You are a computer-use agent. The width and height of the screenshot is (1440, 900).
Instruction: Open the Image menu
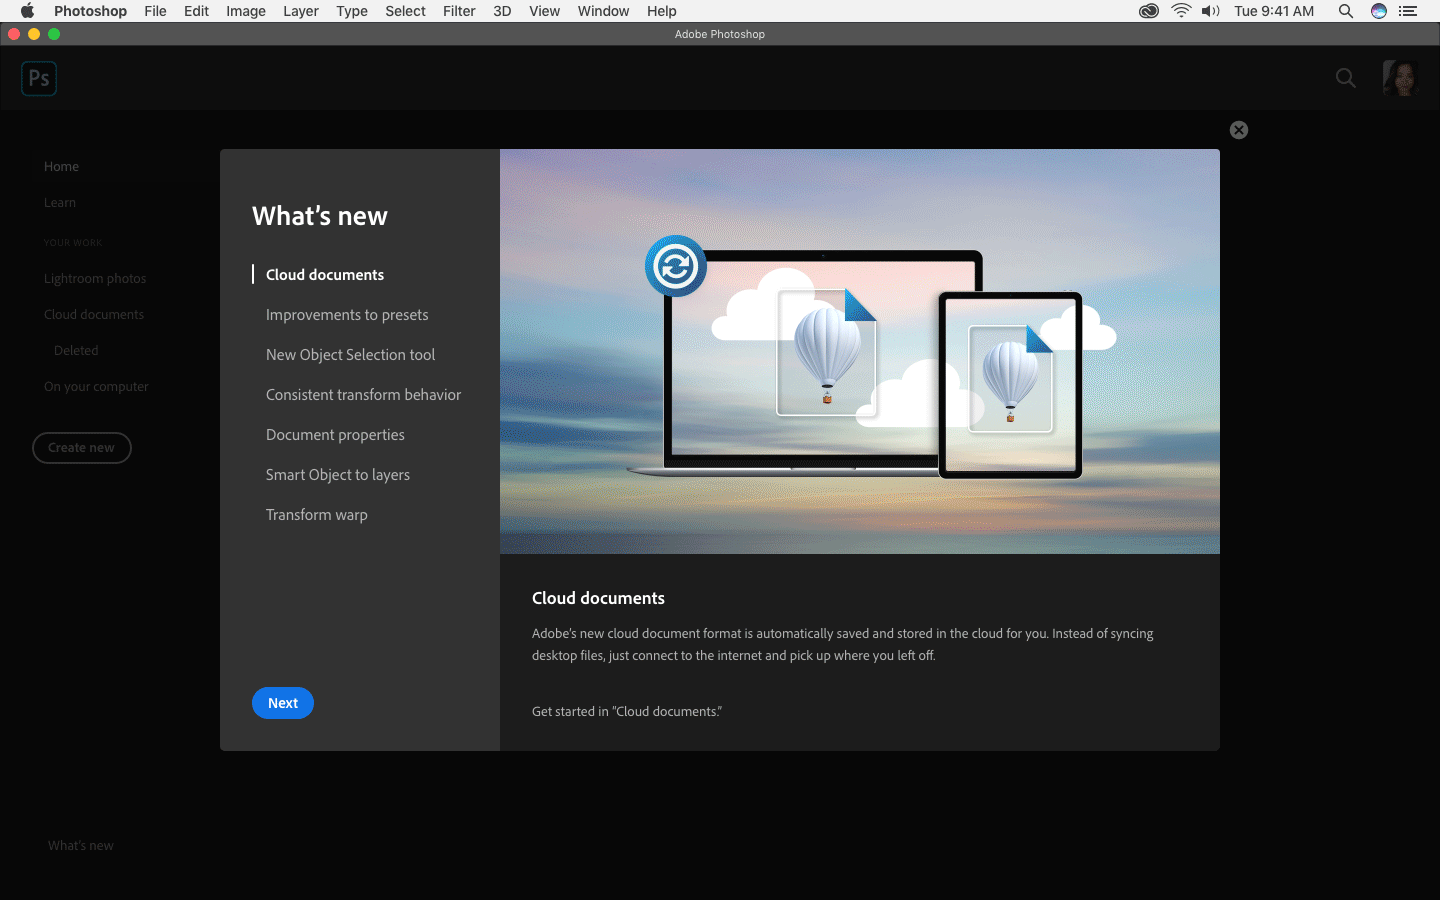(246, 11)
